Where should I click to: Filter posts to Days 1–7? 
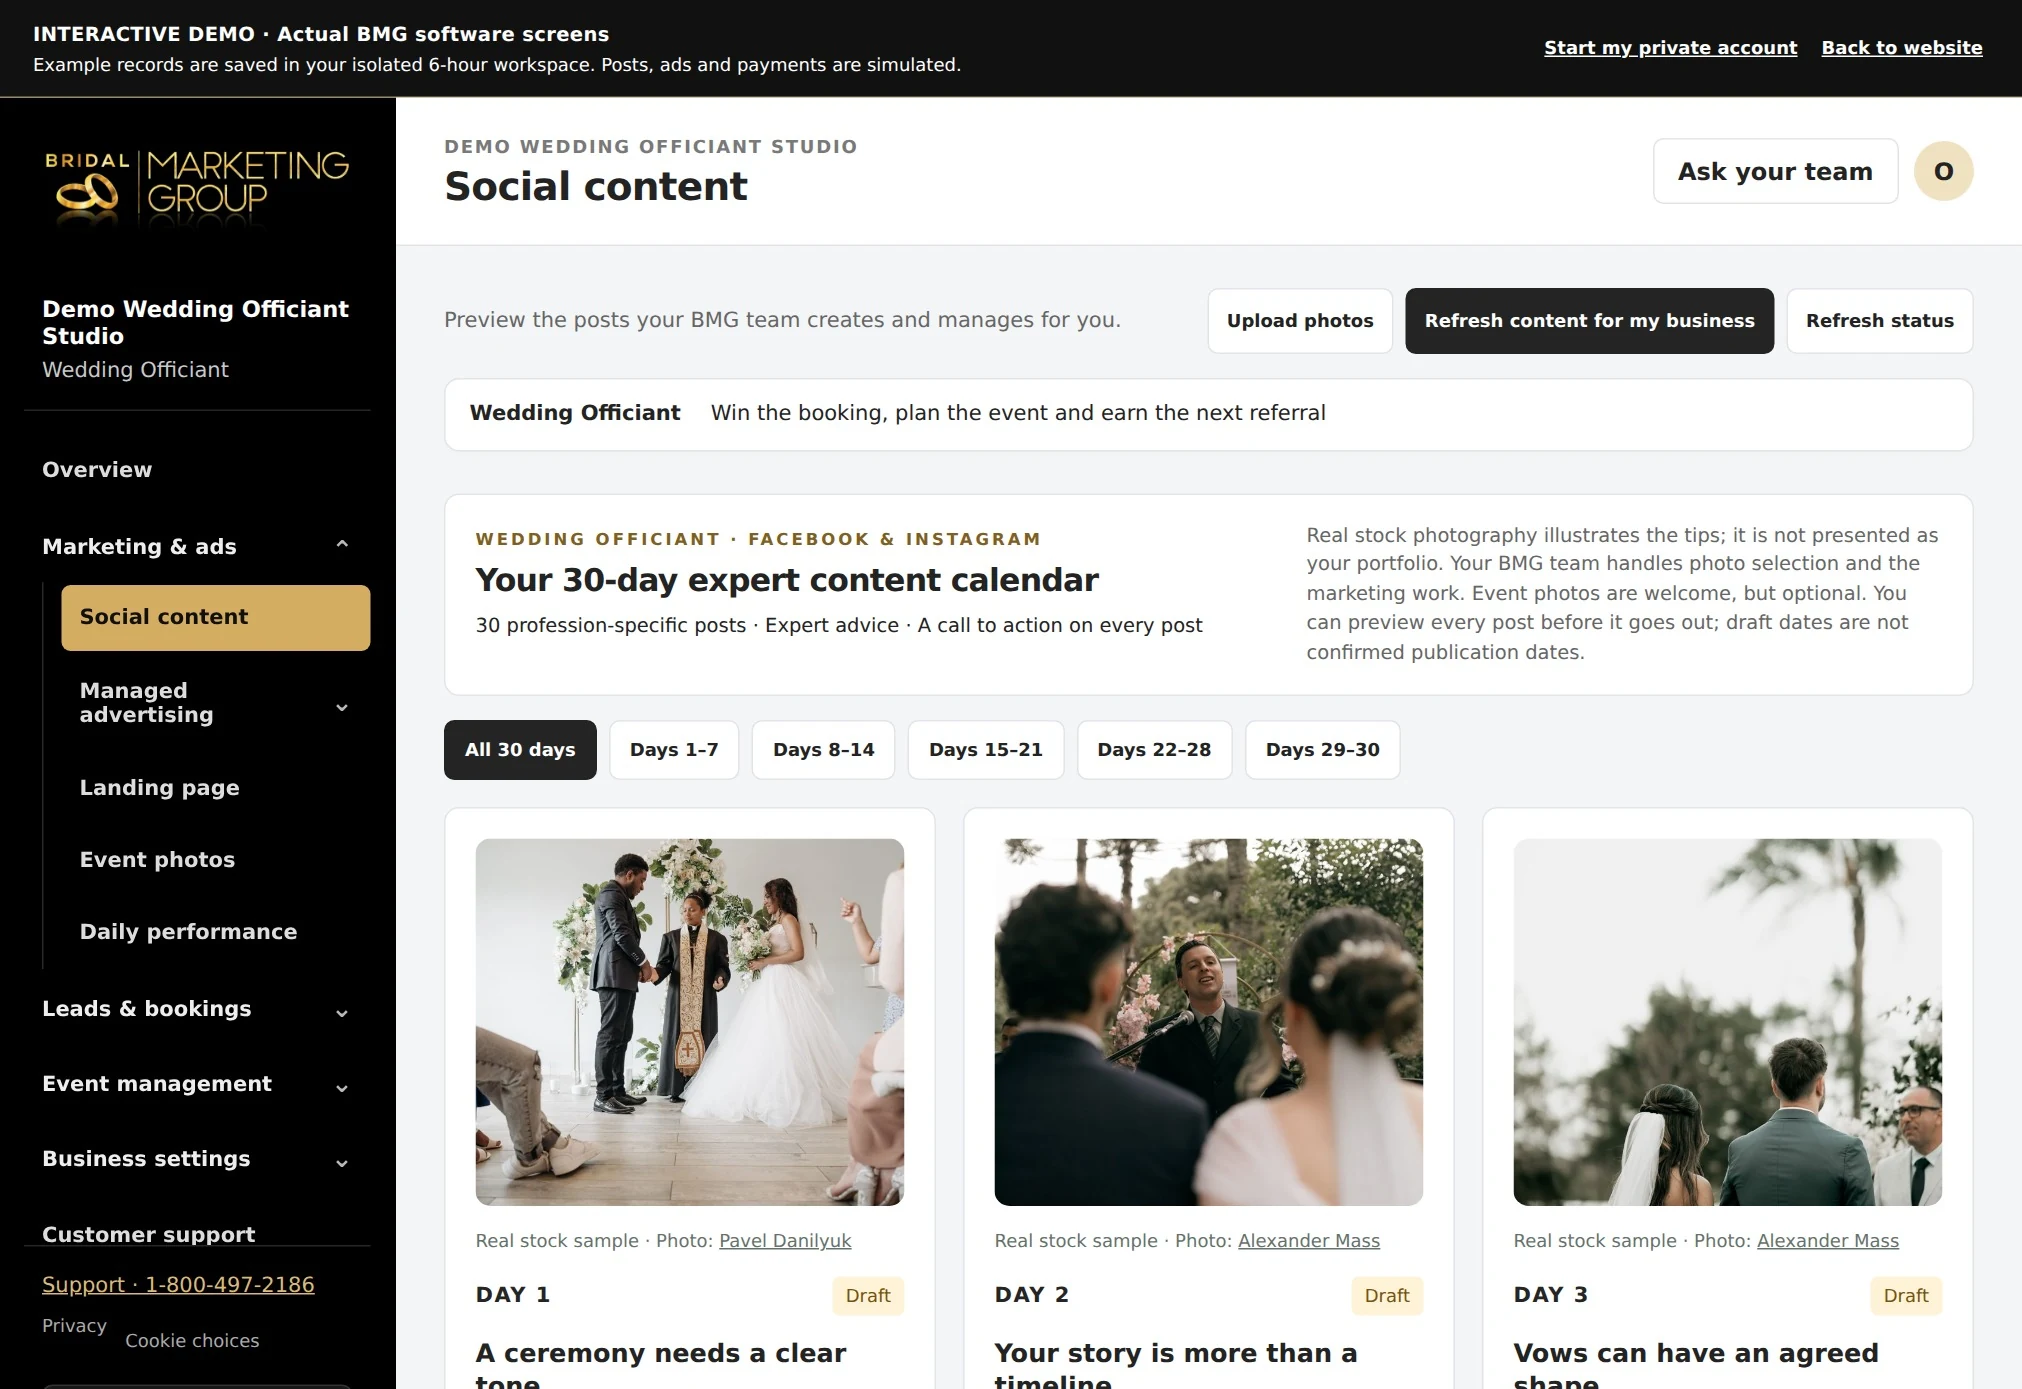tap(674, 750)
